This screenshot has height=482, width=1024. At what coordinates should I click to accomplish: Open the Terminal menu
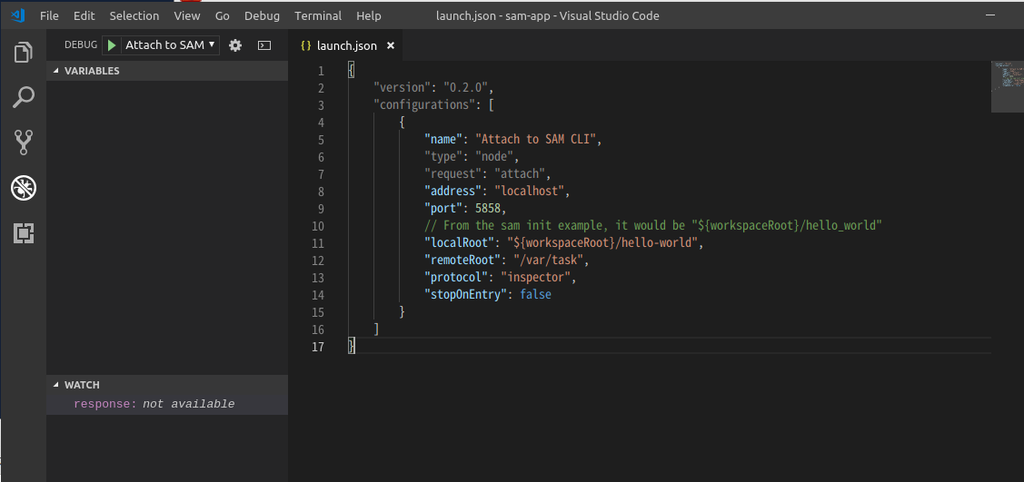click(318, 16)
